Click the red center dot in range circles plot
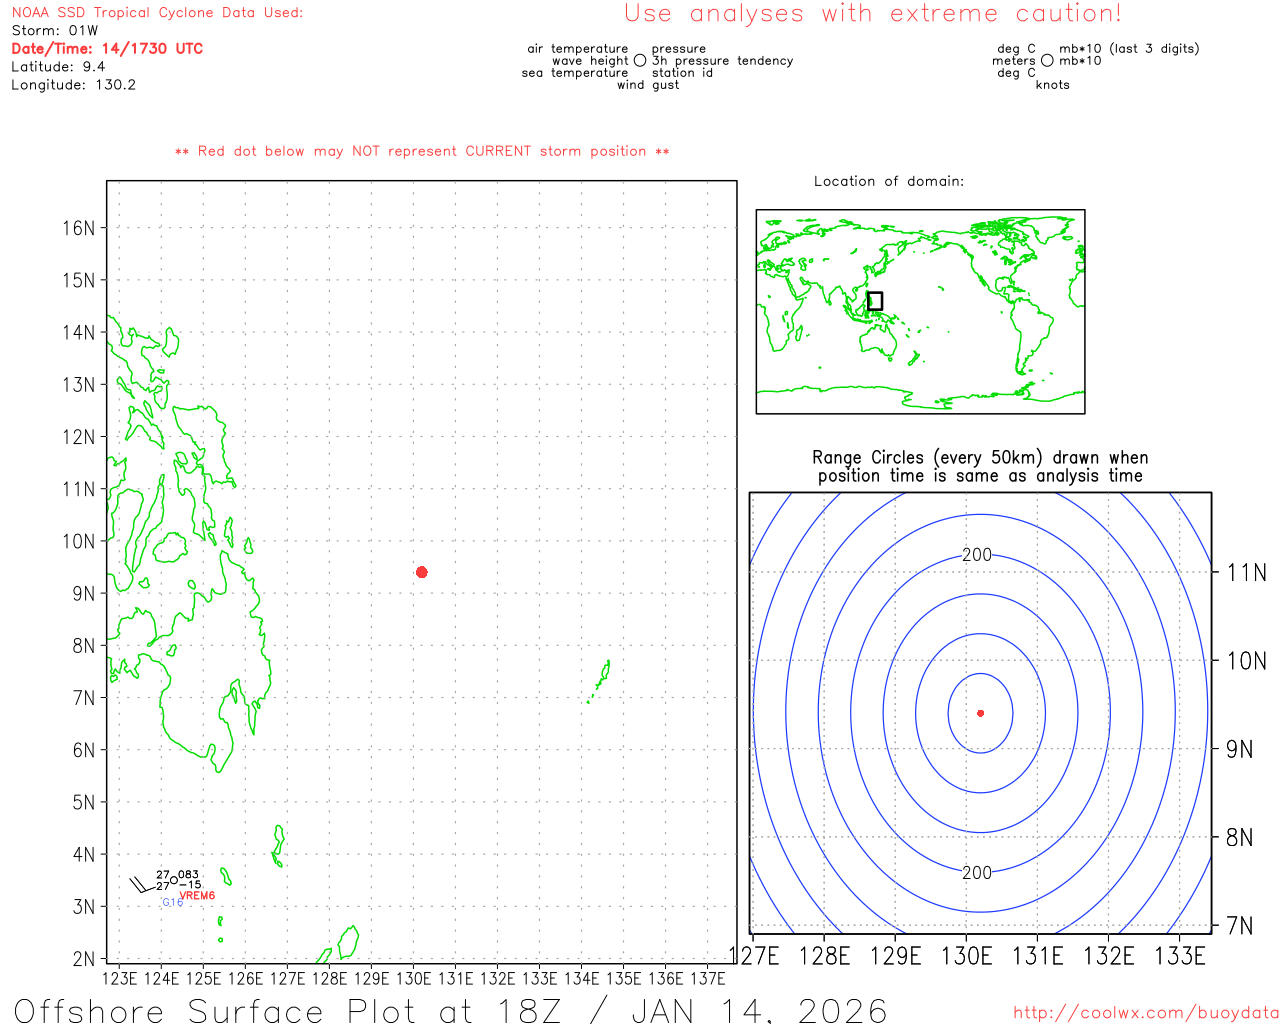Viewport: 1280px width, 1024px height. click(x=981, y=713)
